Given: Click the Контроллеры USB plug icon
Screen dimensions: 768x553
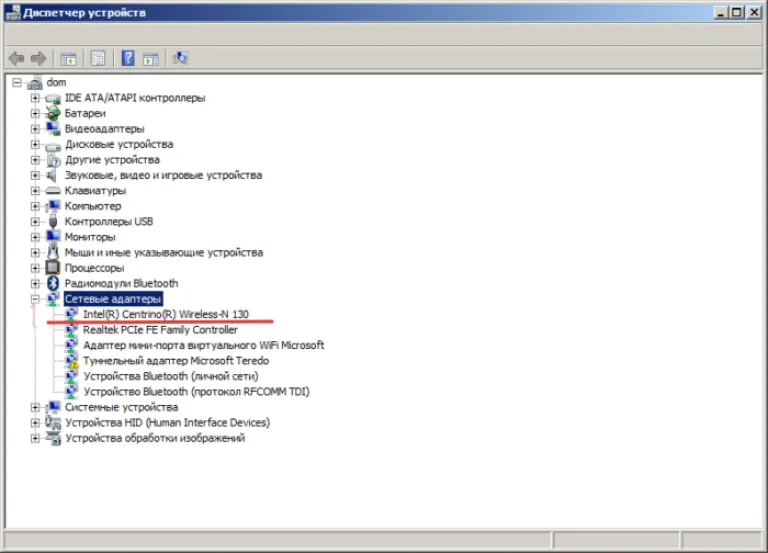Looking at the screenshot, I should 53,221.
